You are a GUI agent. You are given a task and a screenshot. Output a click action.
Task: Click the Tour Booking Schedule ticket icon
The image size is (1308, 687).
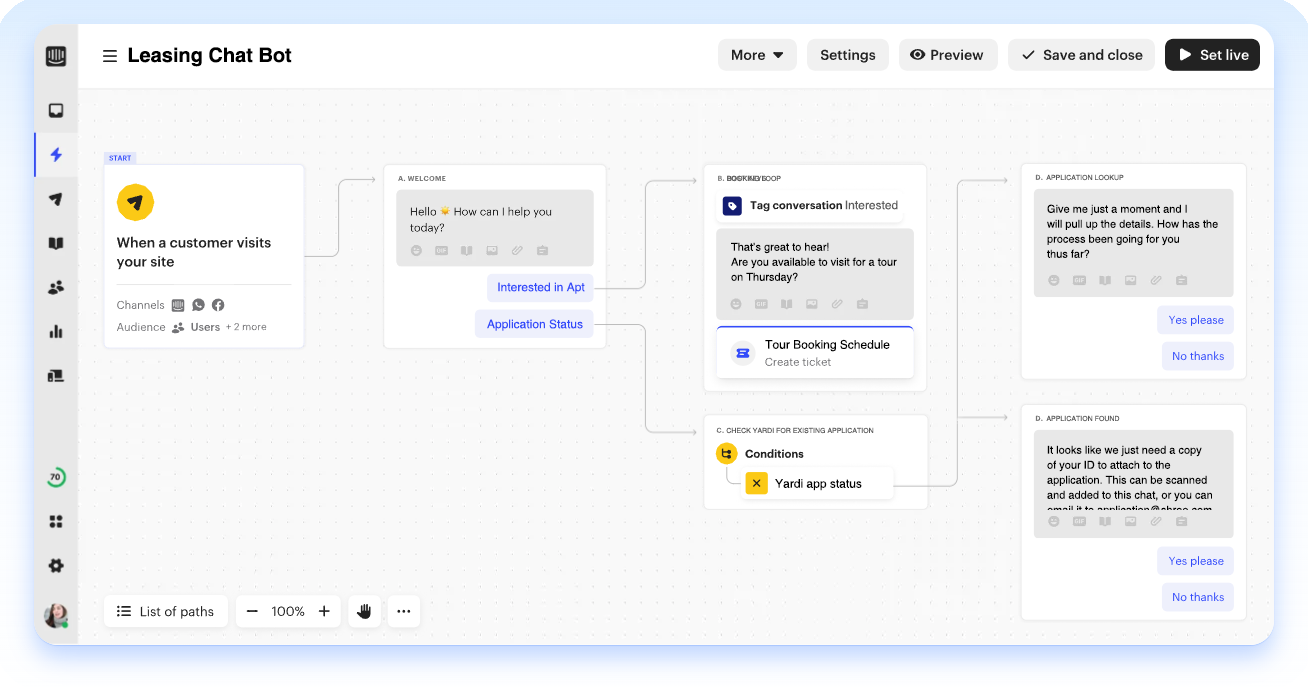click(741, 352)
